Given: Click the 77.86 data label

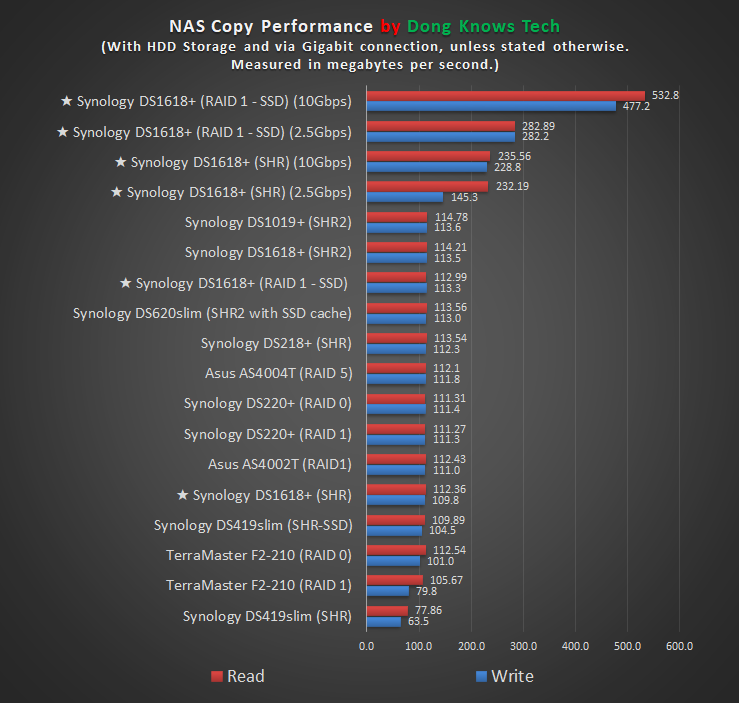Looking at the screenshot, I should (428, 610).
